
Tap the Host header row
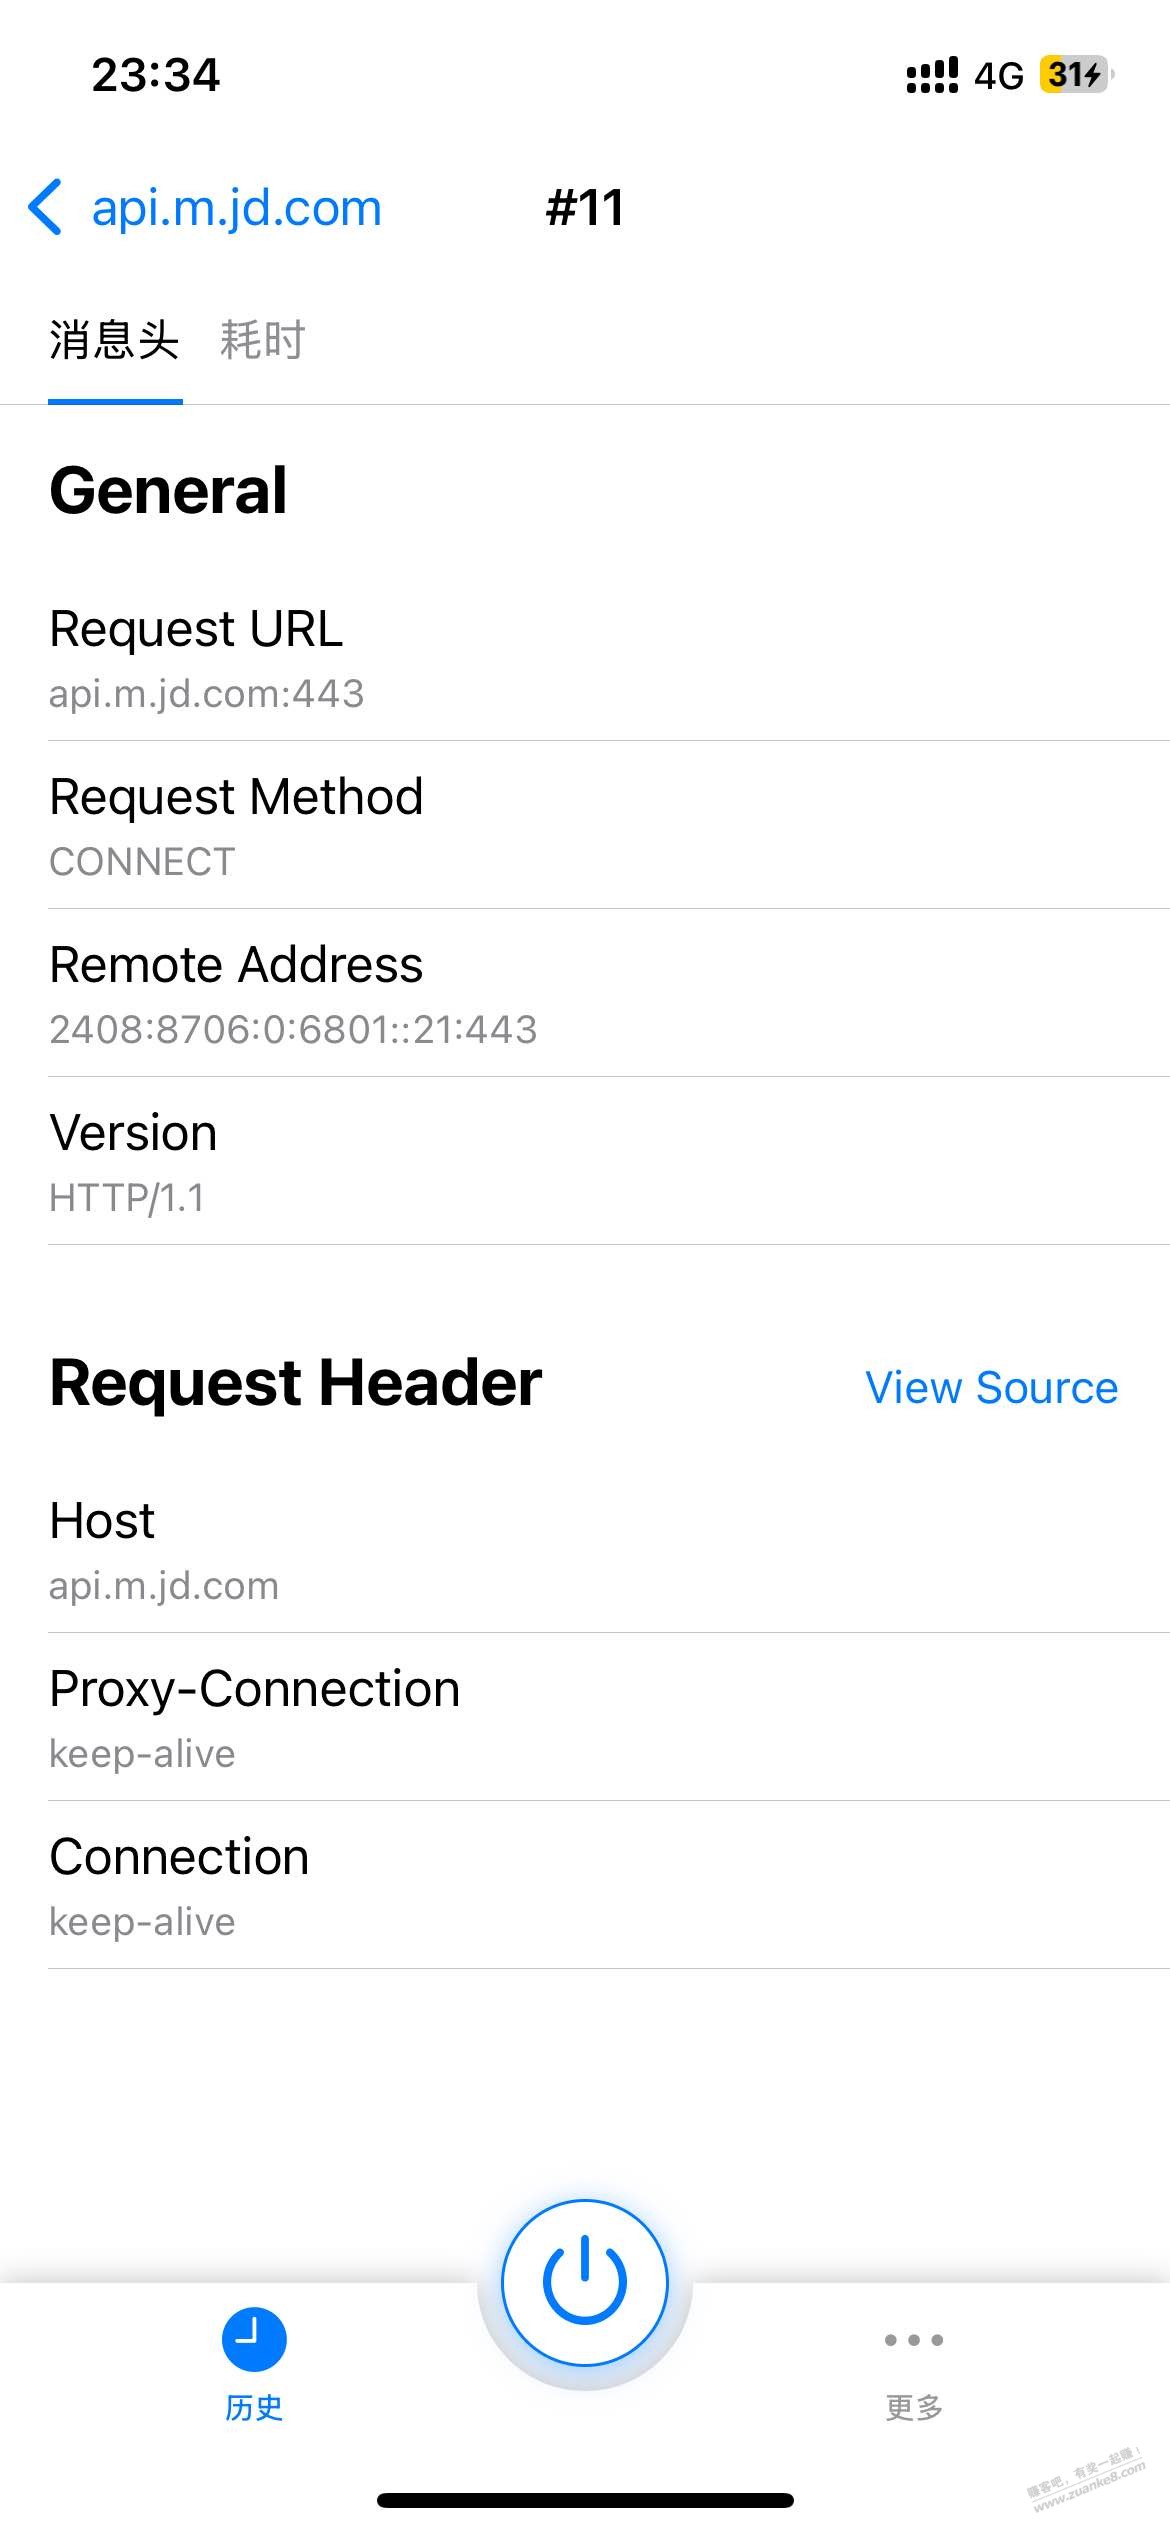pos(585,1550)
